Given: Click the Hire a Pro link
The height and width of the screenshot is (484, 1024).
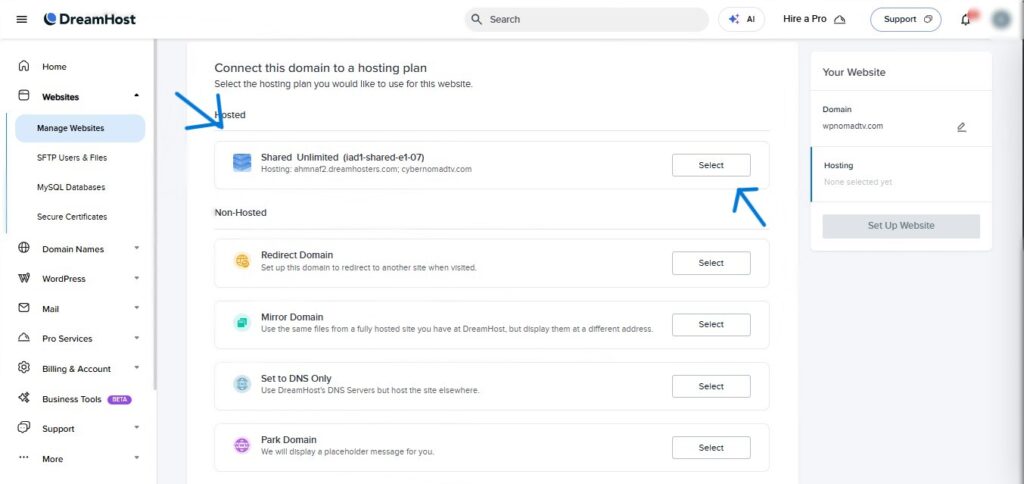Looking at the screenshot, I should click(814, 20).
